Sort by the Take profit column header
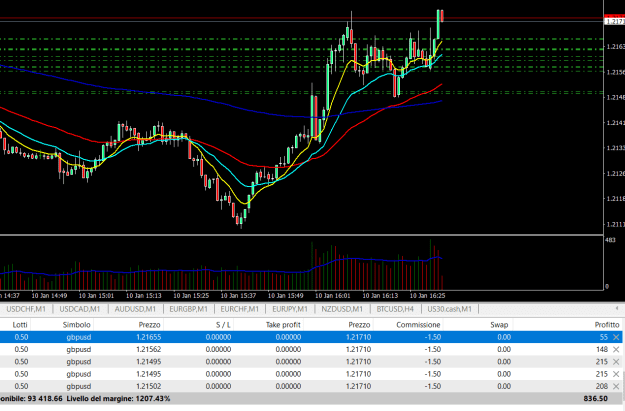 283,325
